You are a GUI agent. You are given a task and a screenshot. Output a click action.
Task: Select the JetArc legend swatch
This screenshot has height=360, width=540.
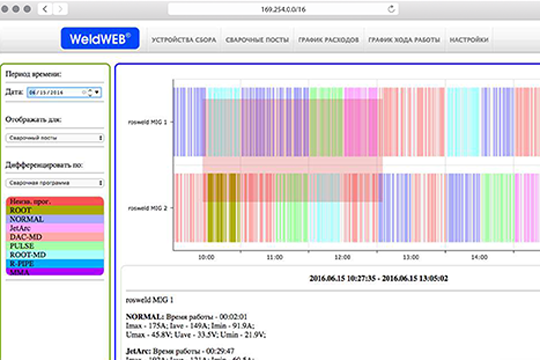tap(55, 228)
